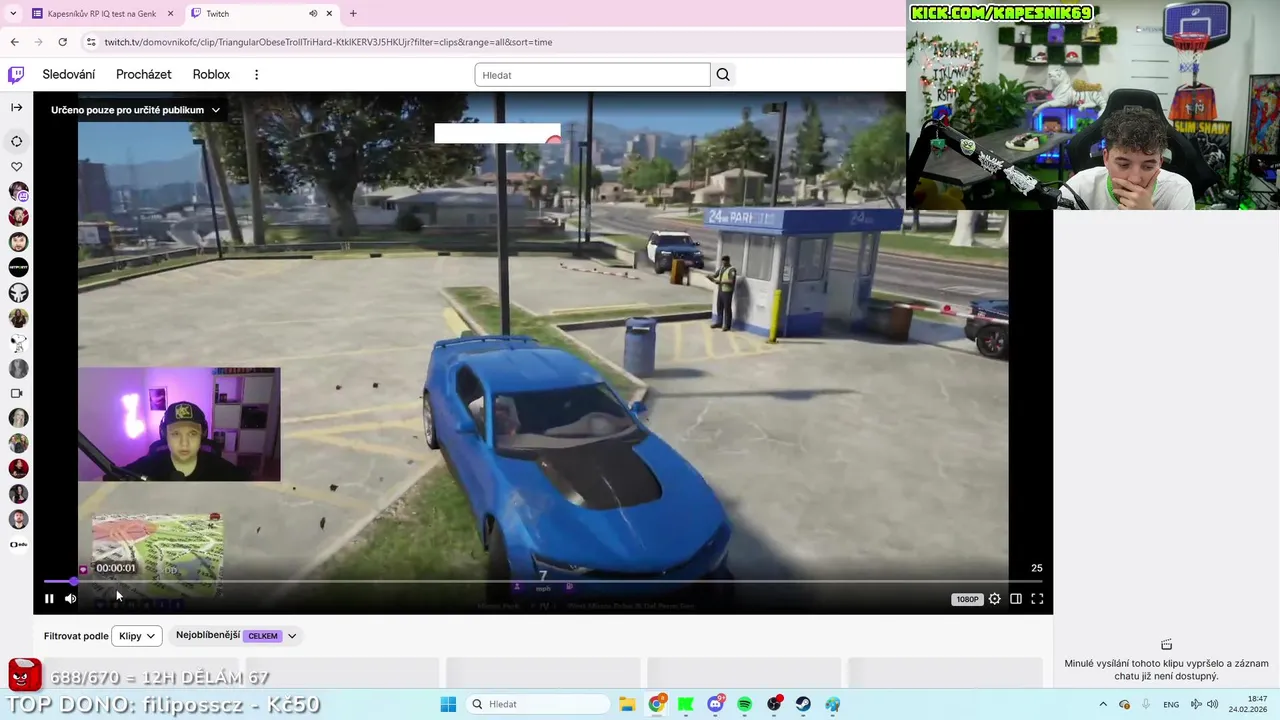1280x720 pixels.
Task: Open the Stories circle icon in sidebar
Action: coord(16,141)
